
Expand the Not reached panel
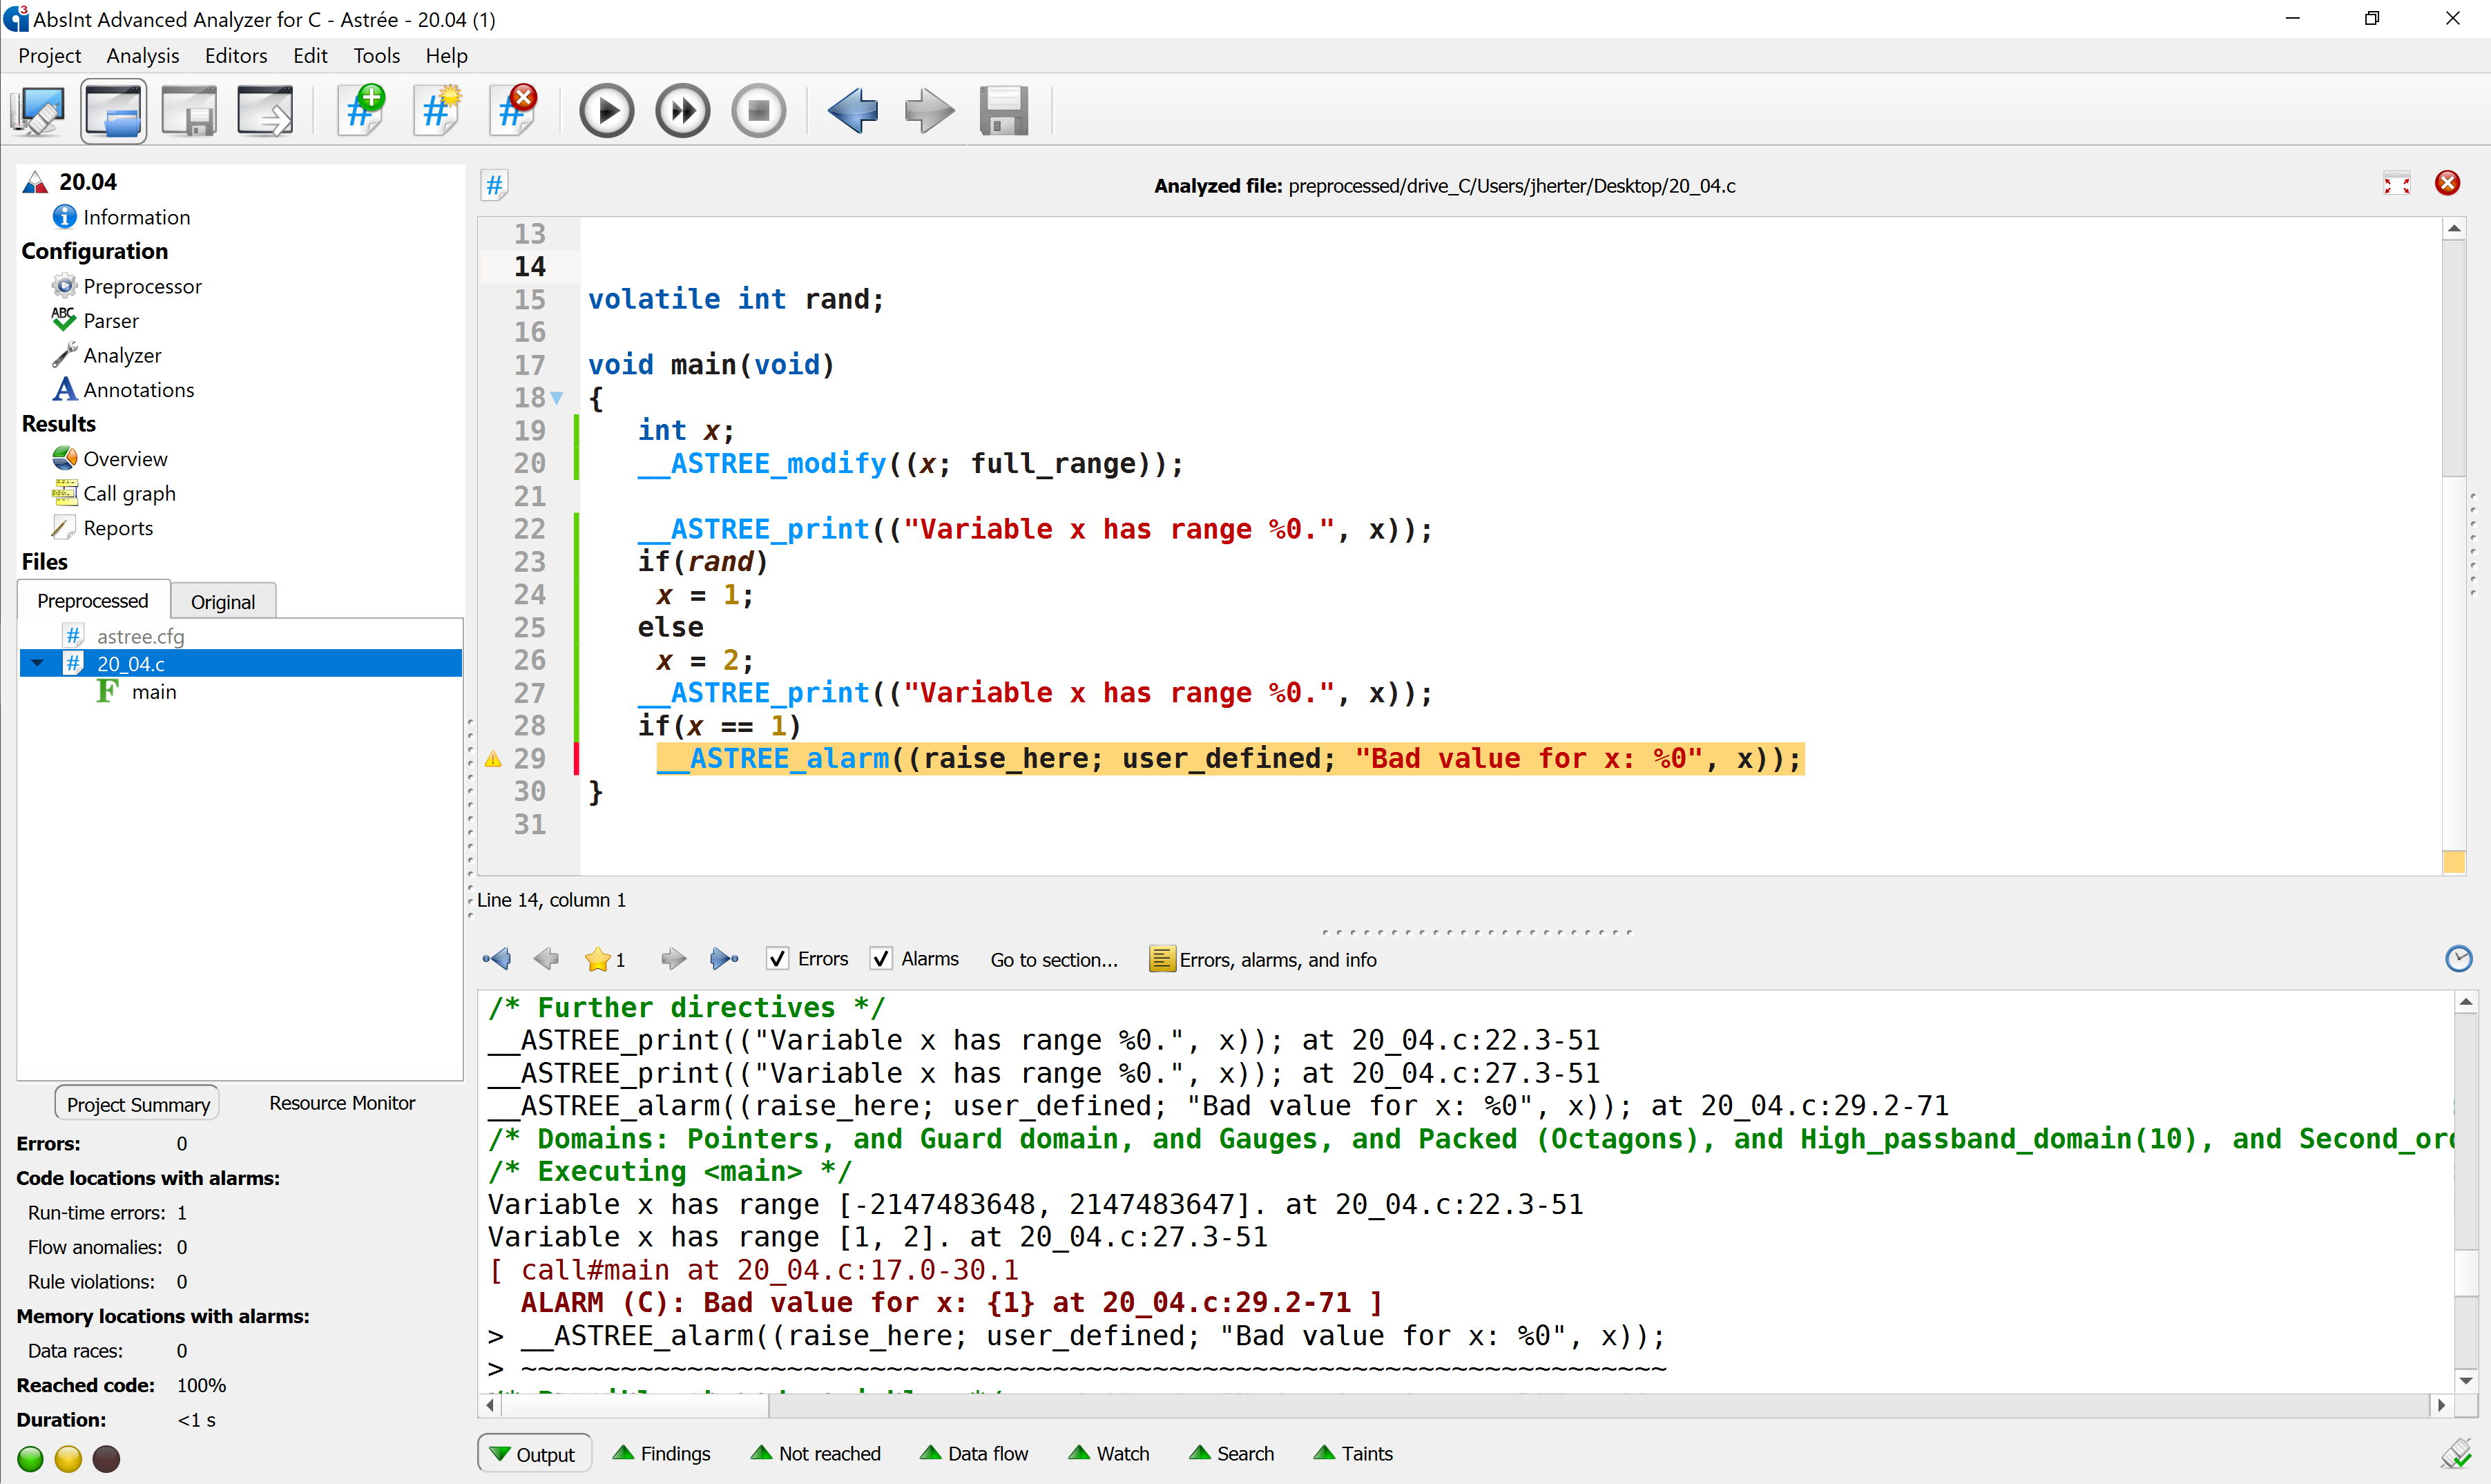(x=816, y=1454)
